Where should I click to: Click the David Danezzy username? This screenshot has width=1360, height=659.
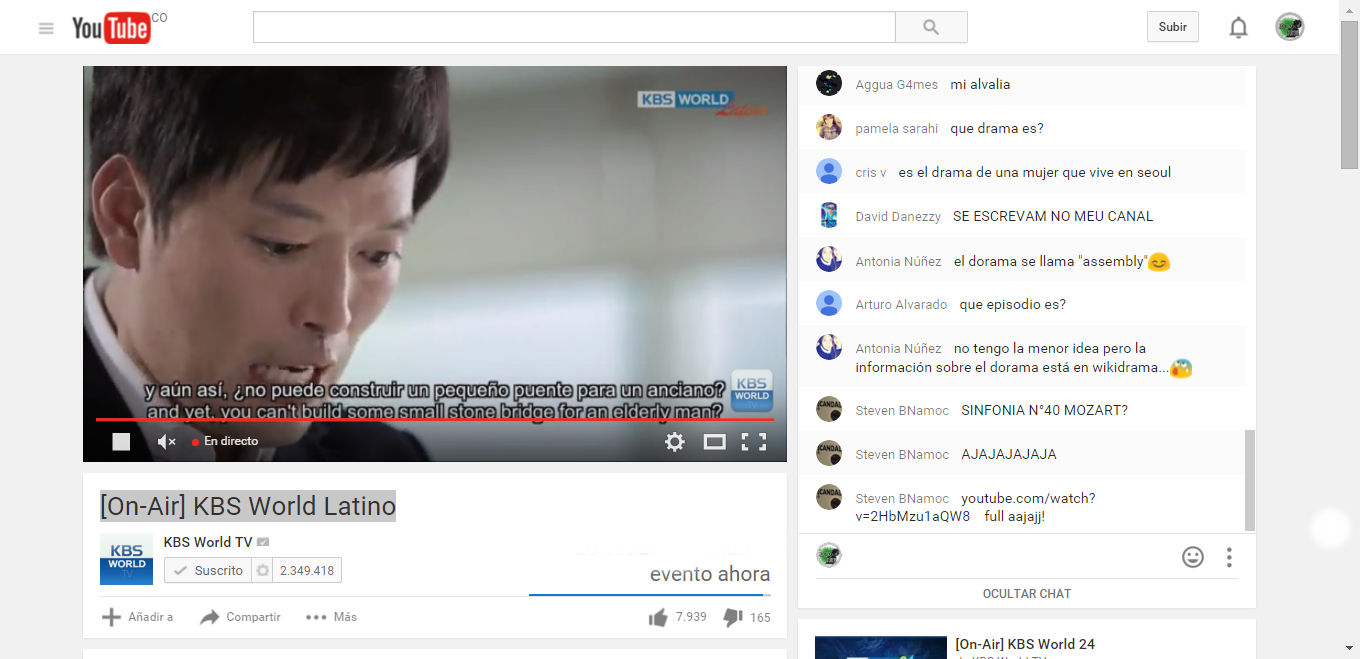(x=898, y=217)
